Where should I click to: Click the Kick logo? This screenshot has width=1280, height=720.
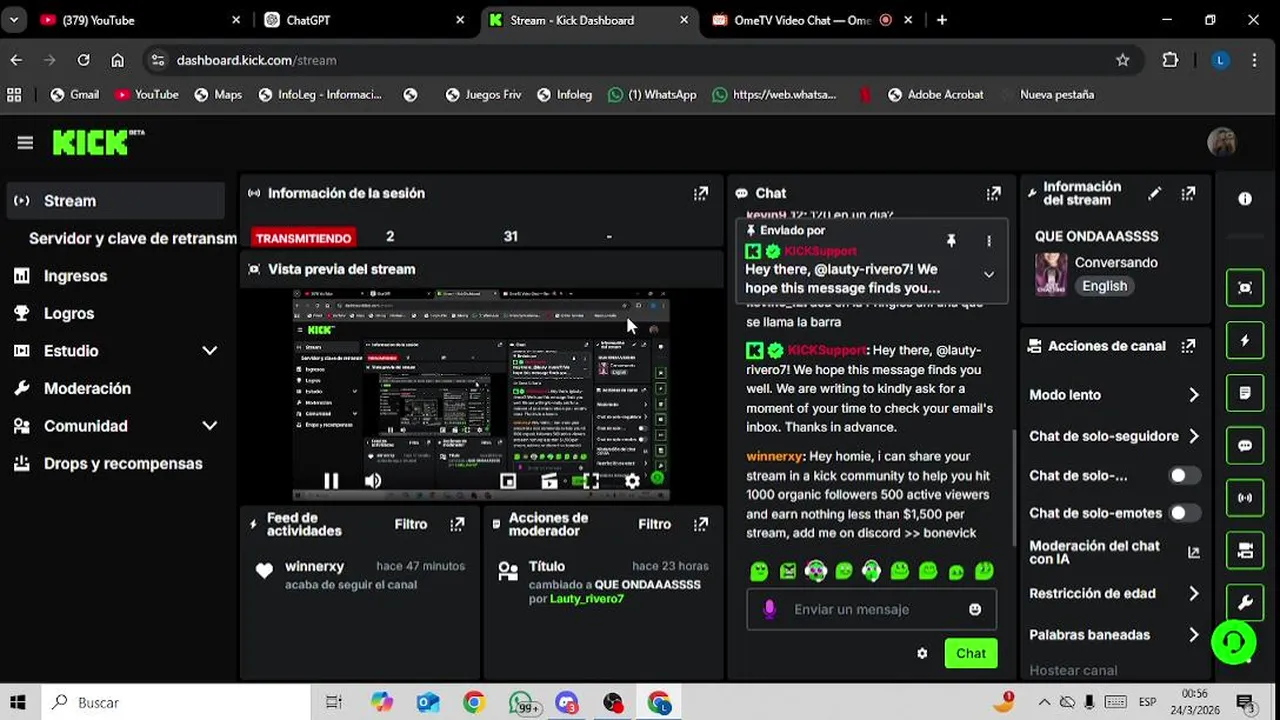point(98,142)
